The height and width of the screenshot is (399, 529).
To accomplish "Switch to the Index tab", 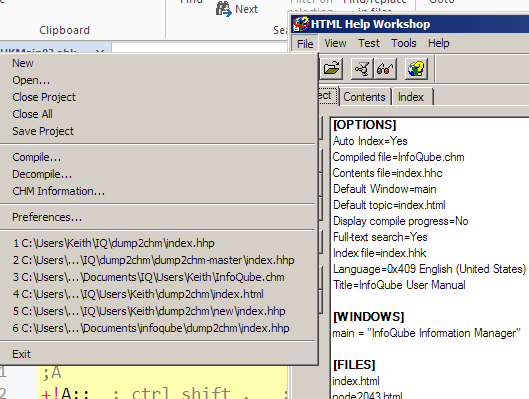I will (411, 97).
